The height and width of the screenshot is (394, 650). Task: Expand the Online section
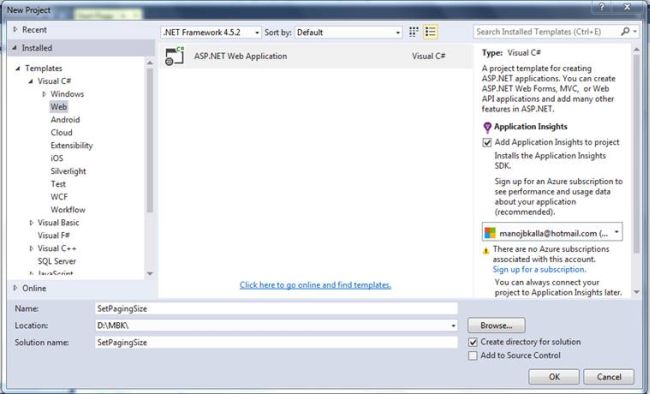point(15,288)
